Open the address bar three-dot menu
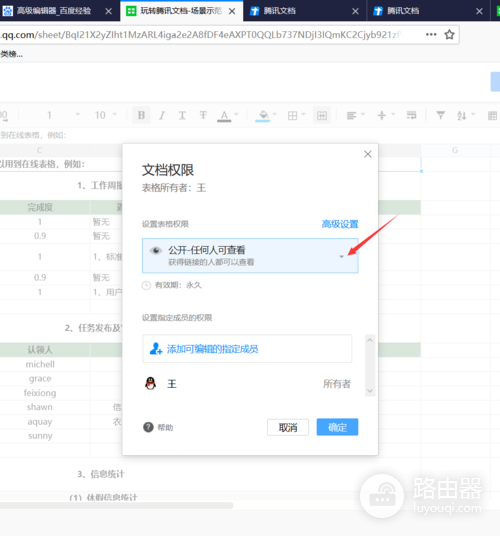Image resolution: width=500 pixels, height=536 pixels. click(x=431, y=34)
